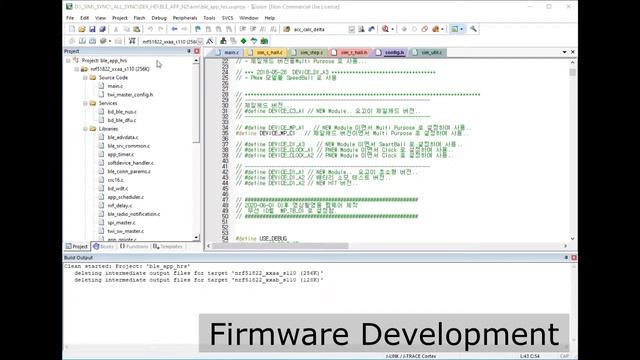Click the editor vertical scrollbar down arrow
The height and width of the screenshot is (360, 640).
(x=573, y=239)
